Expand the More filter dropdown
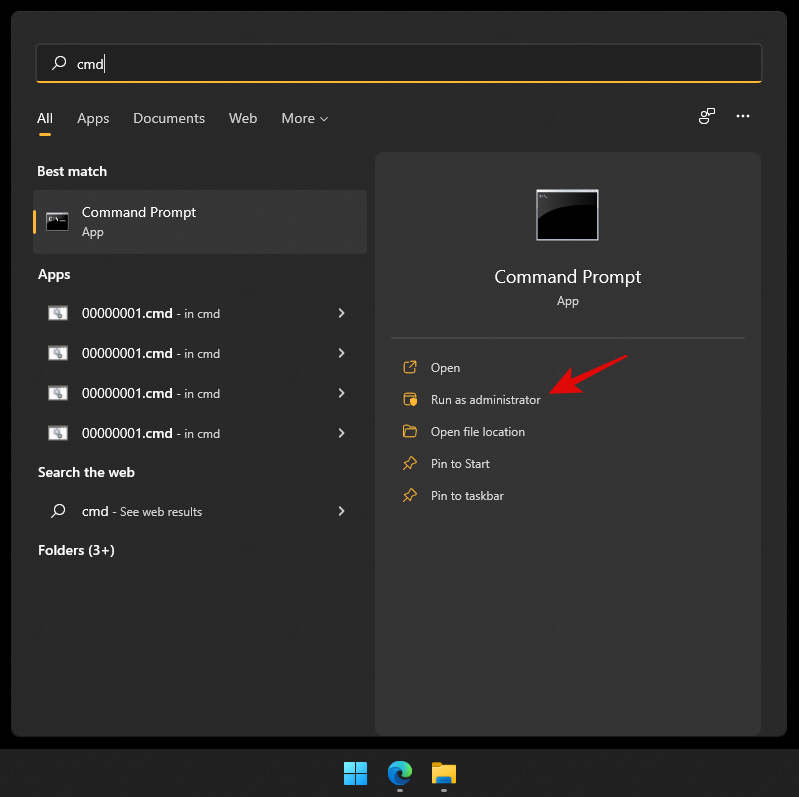This screenshot has height=797, width=799. (x=304, y=118)
